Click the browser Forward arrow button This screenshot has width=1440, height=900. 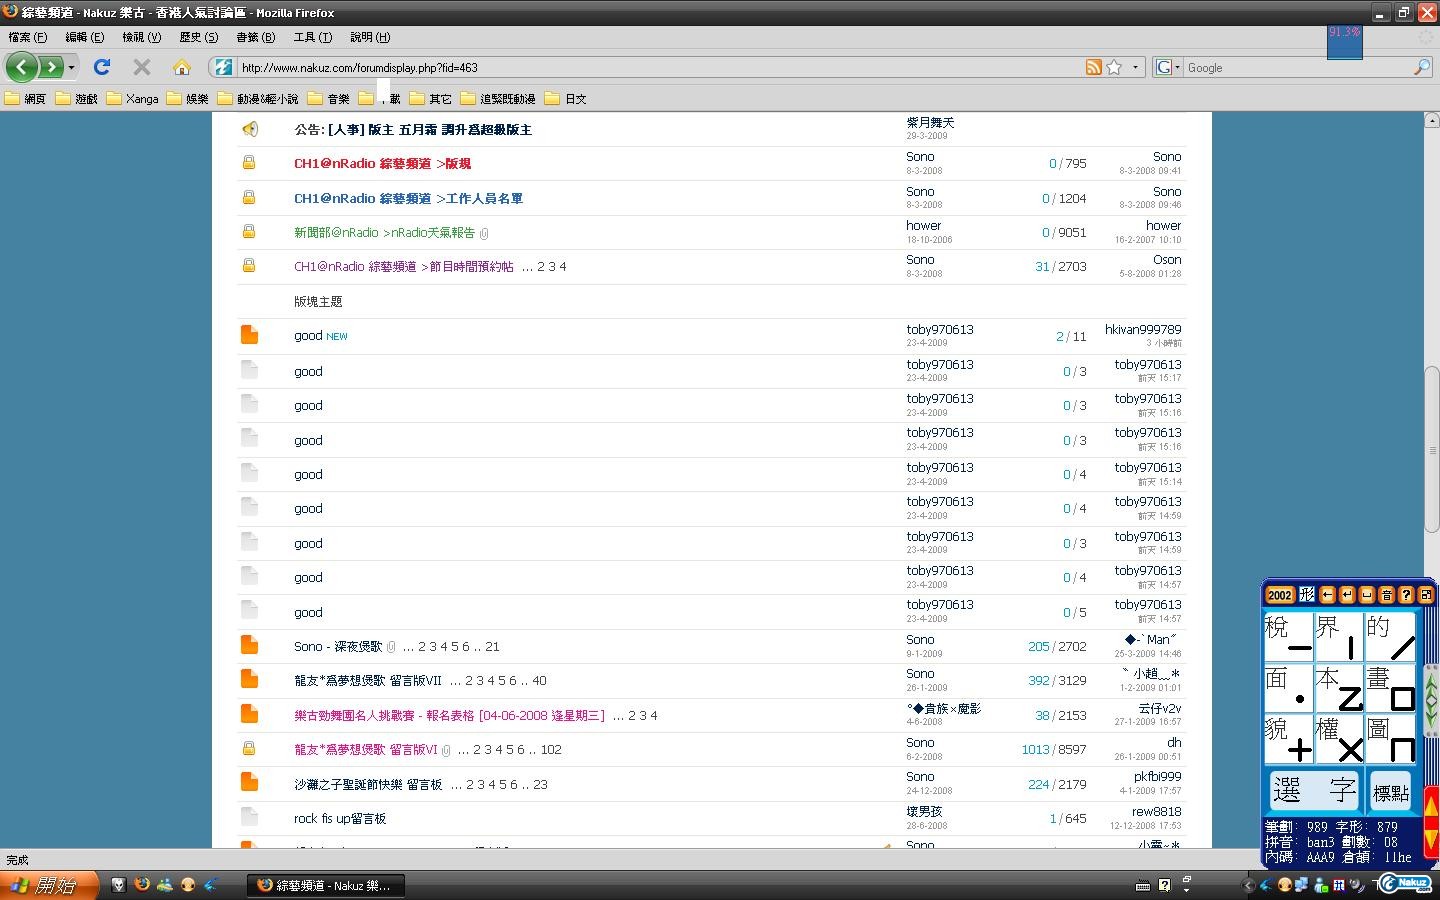point(50,67)
